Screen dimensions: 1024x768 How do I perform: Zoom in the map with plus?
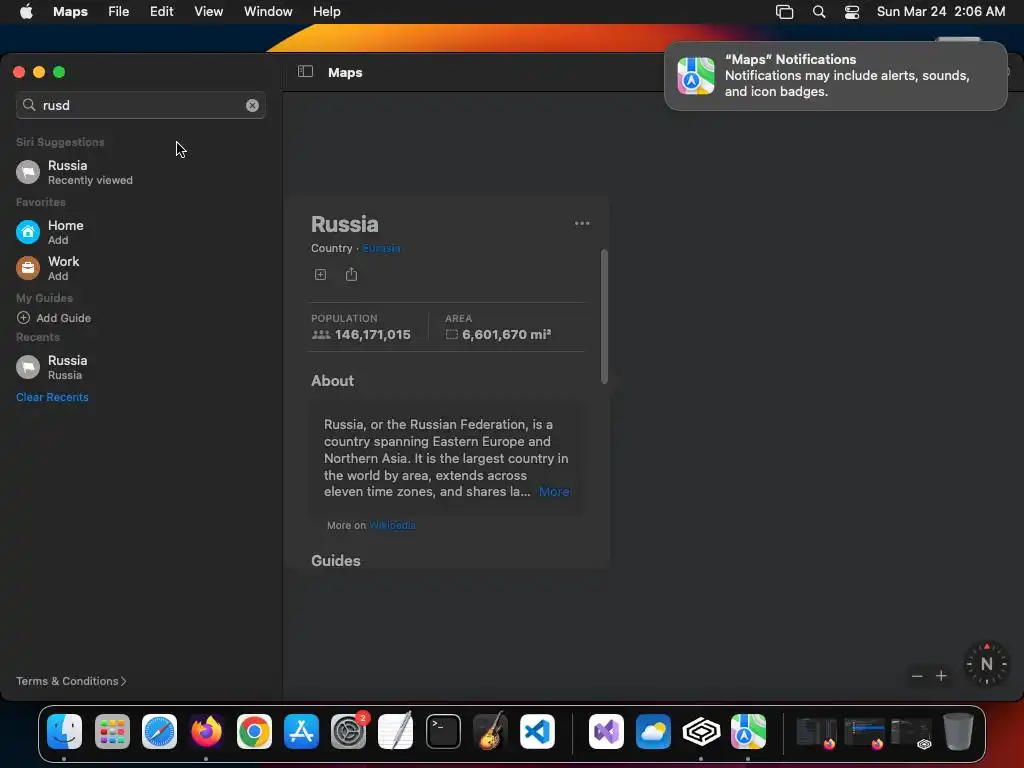pyautogui.click(x=941, y=676)
